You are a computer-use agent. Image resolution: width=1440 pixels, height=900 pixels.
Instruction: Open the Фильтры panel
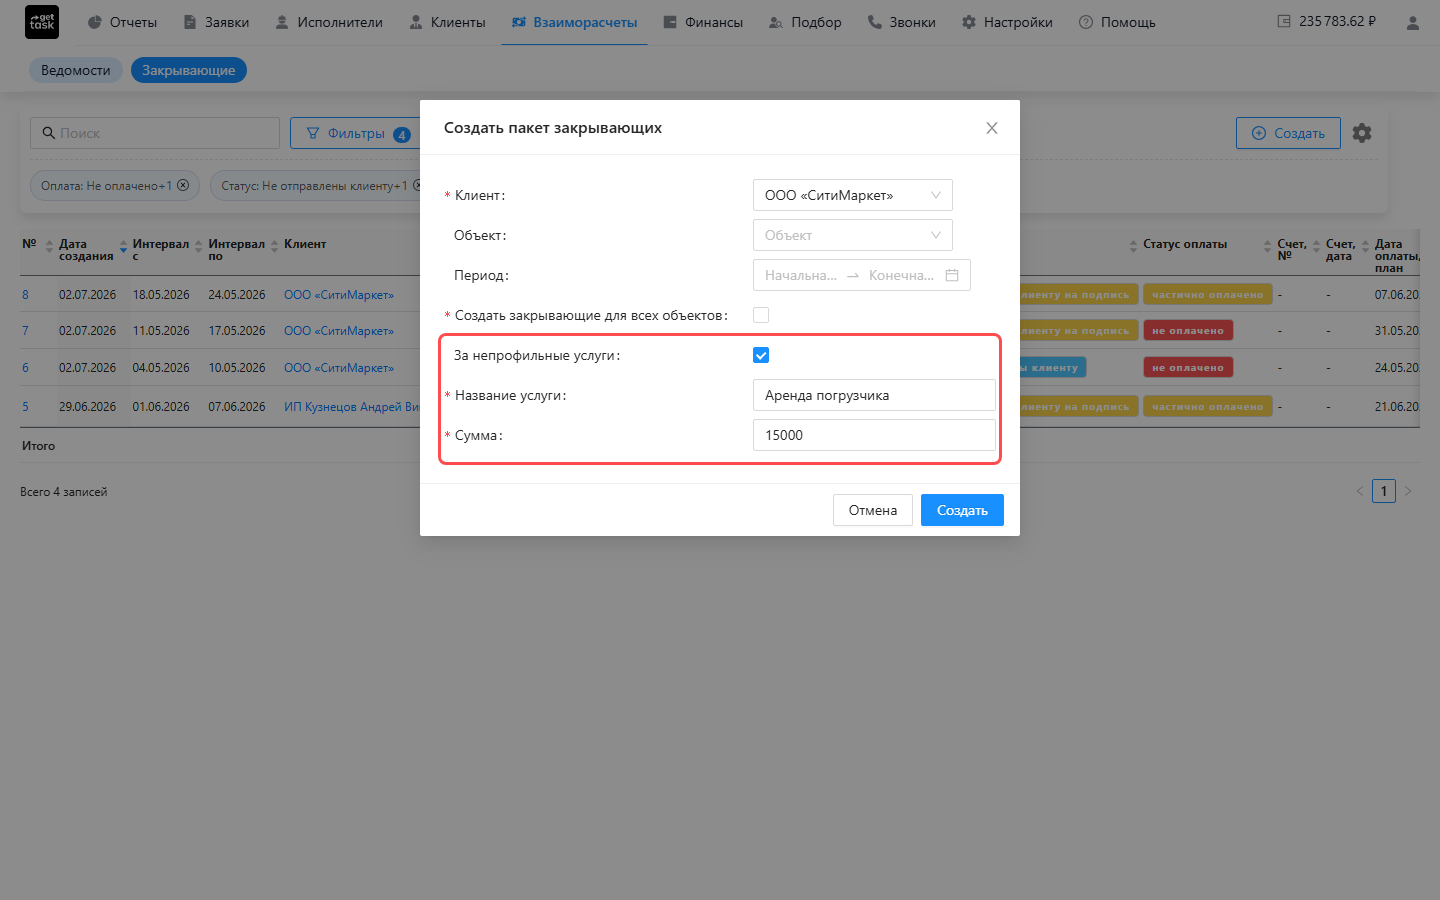point(357,133)
